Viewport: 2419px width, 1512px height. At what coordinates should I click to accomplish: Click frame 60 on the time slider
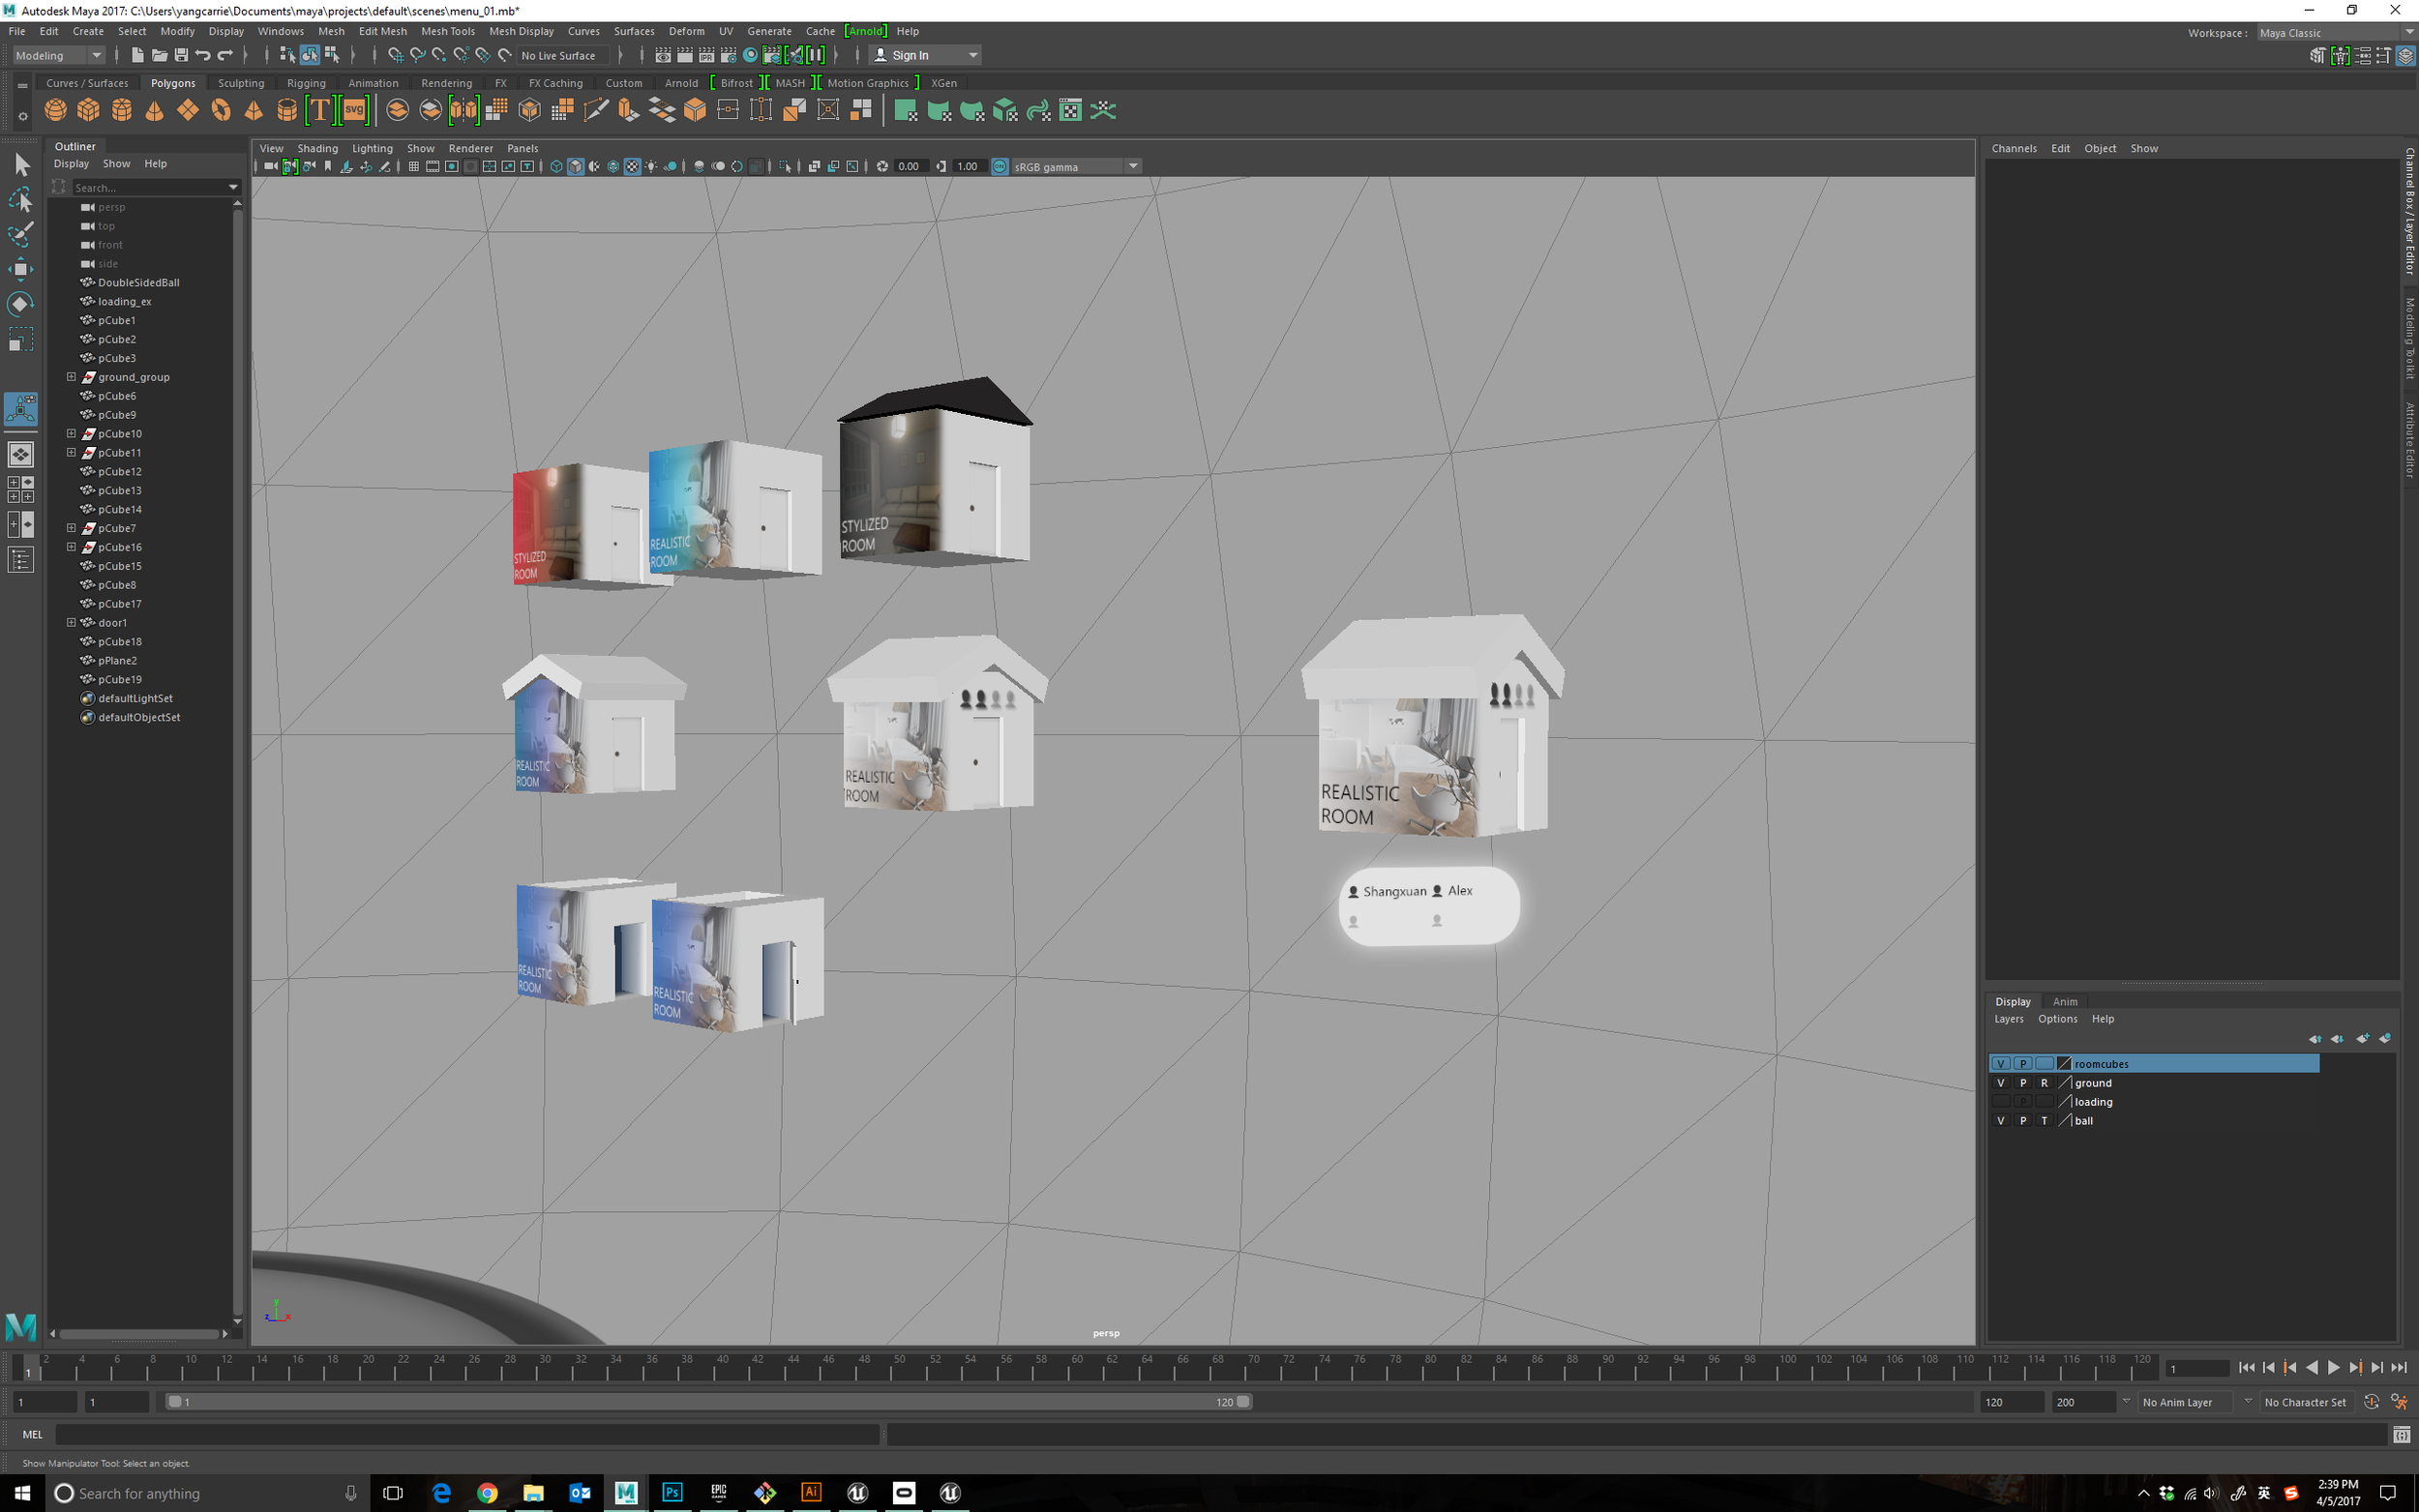click(1078, 1367)
